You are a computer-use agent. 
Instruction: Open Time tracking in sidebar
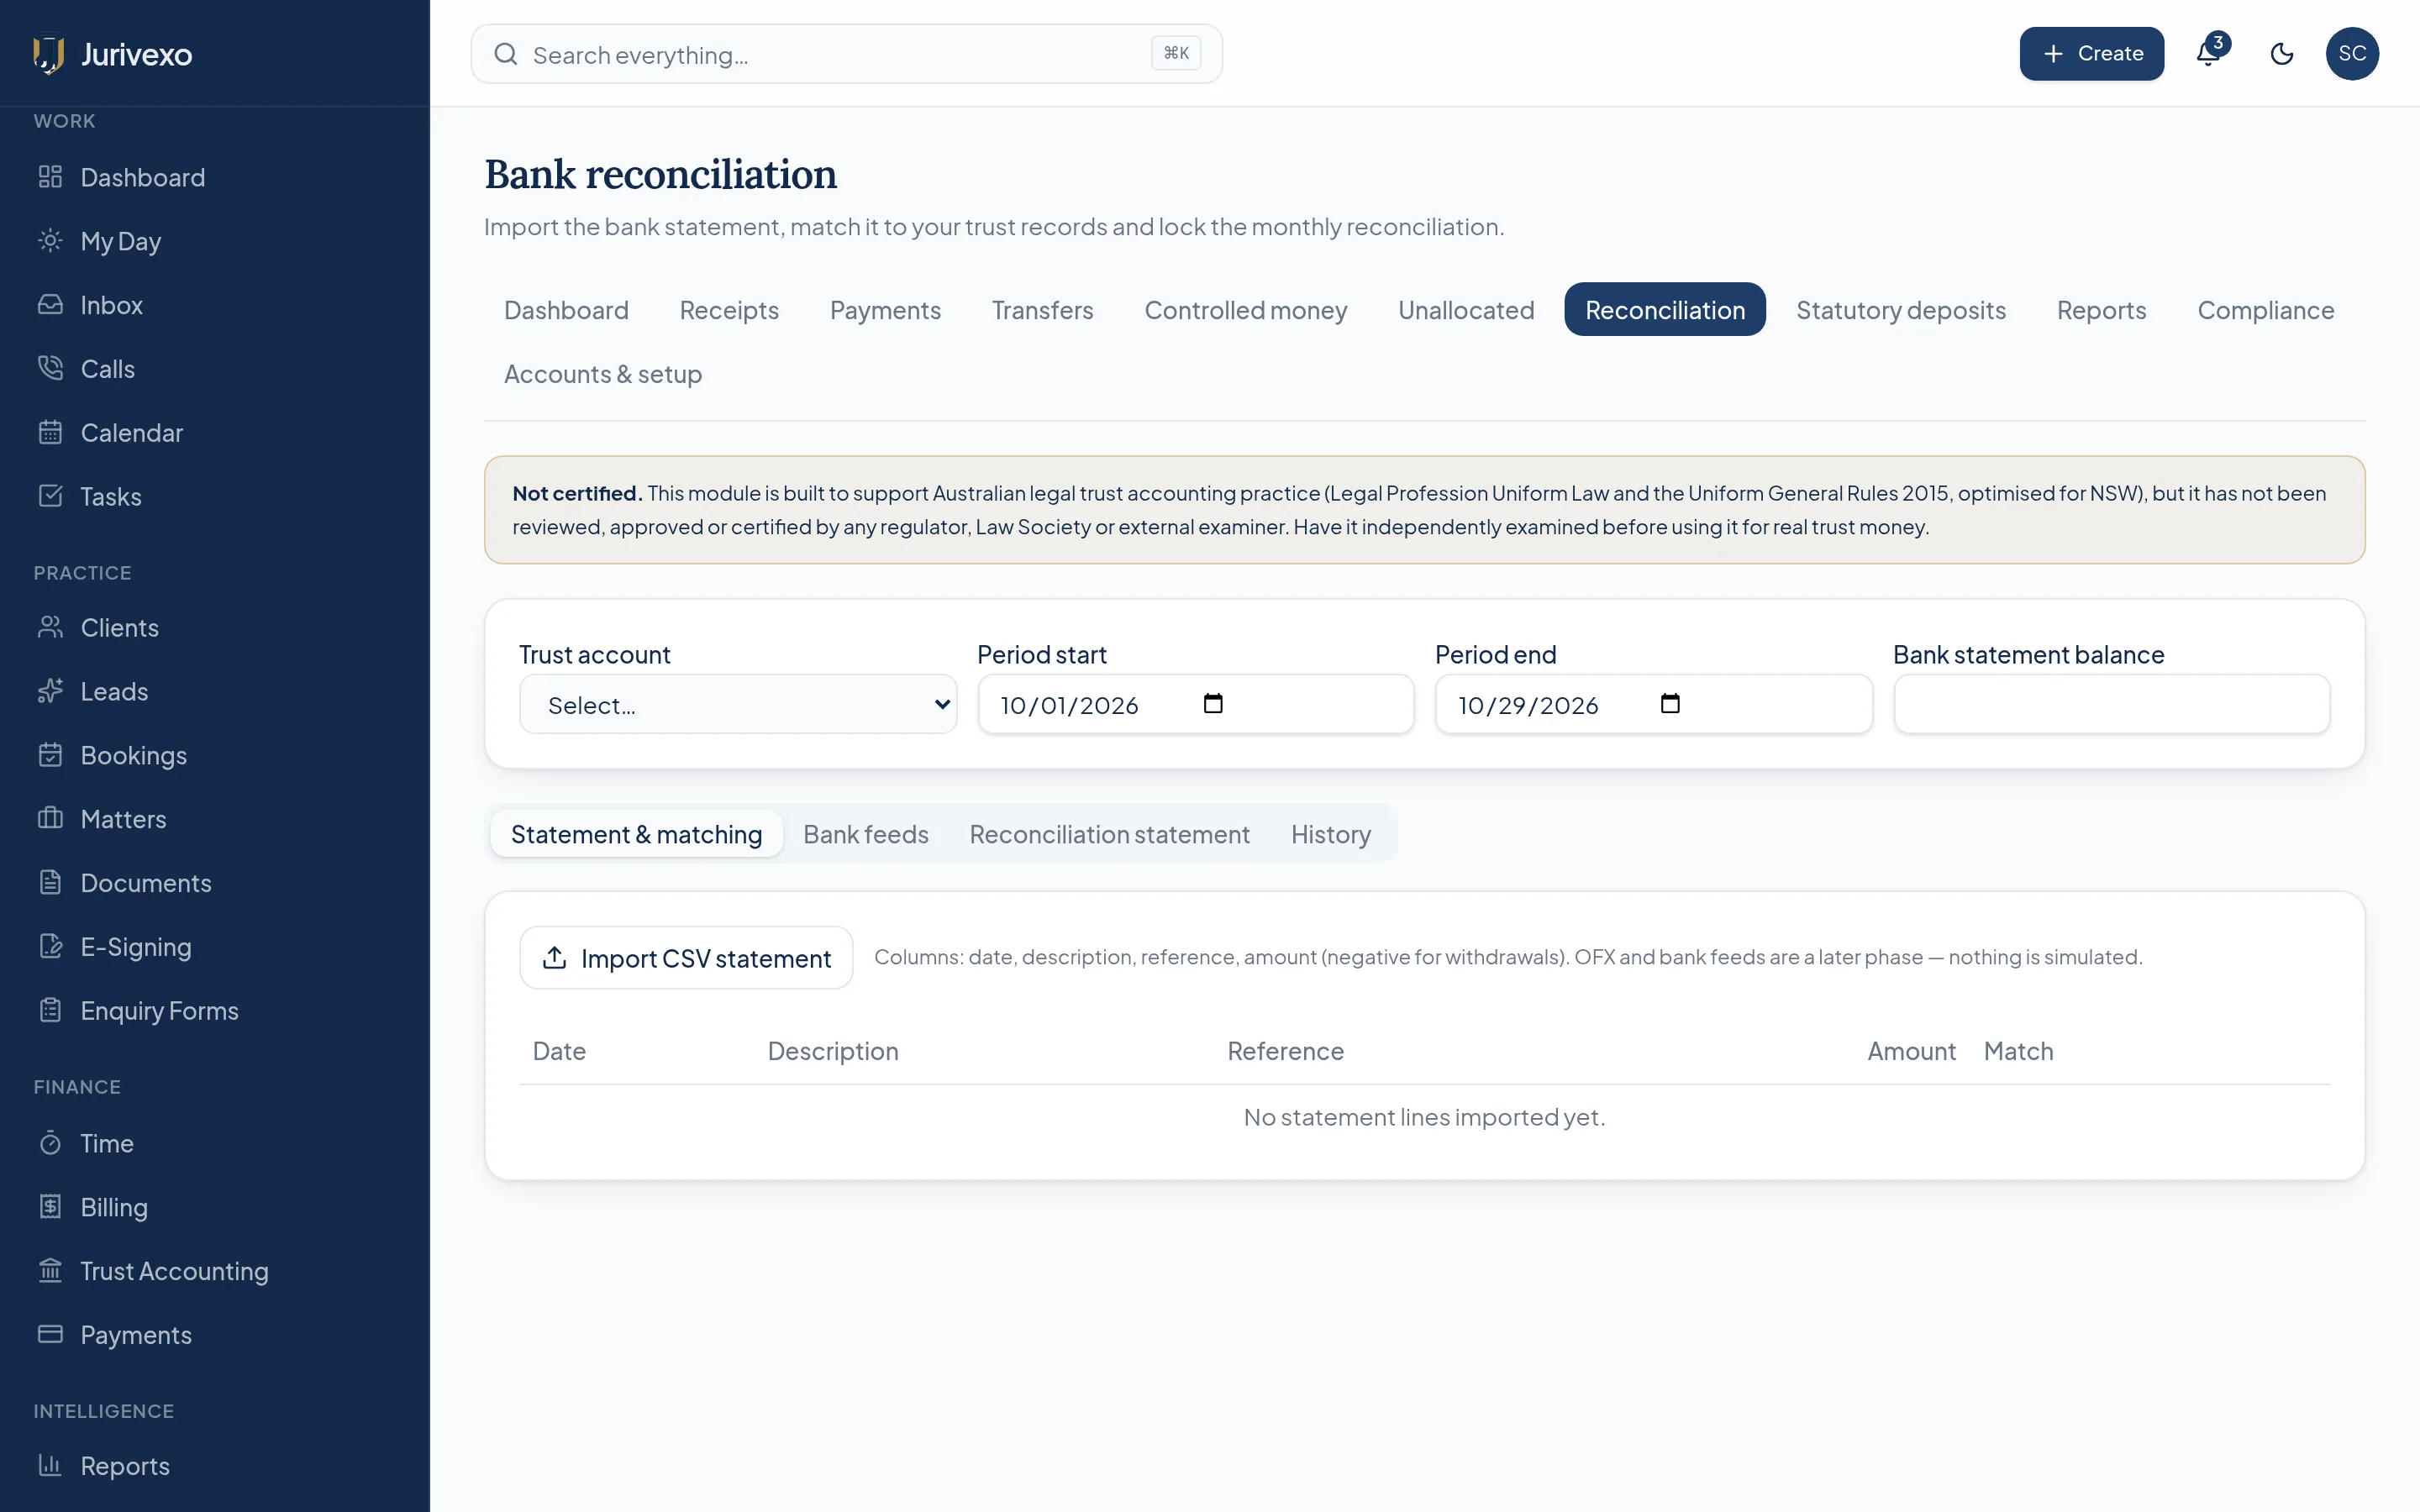click(214, 1144)
